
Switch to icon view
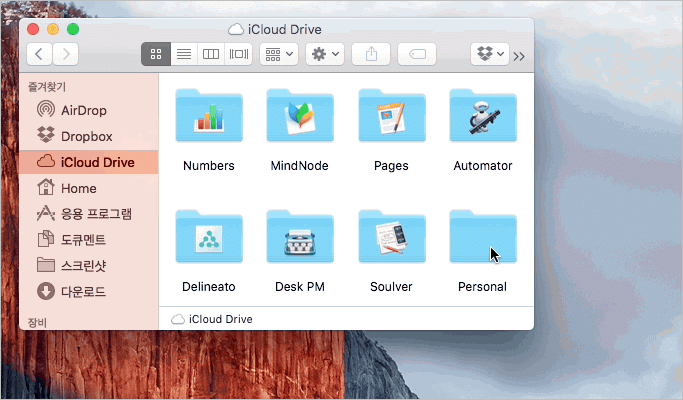[x=156, y=54]
